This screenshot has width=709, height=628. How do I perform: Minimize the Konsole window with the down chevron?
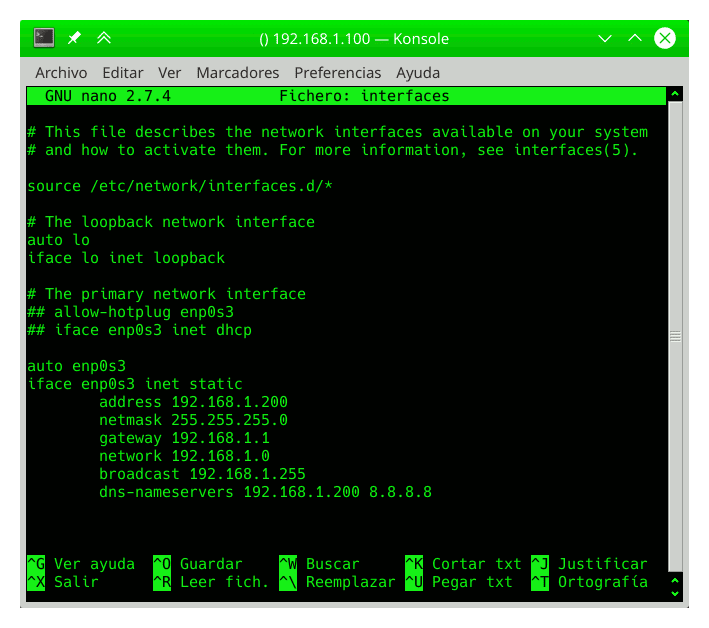coord(605,38)
